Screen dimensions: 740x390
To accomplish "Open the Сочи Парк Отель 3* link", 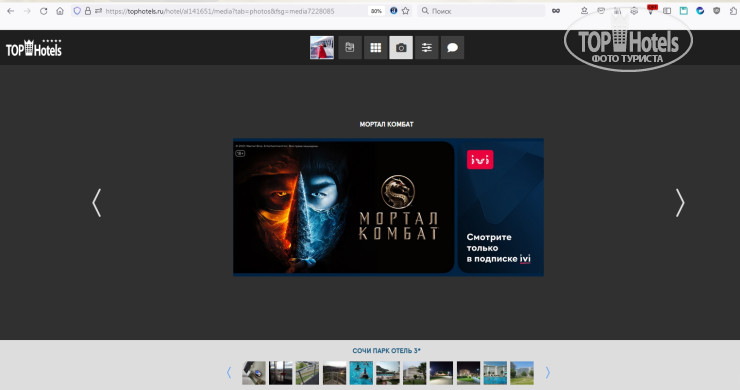I will pyautogui.click(x=387, y=351).
